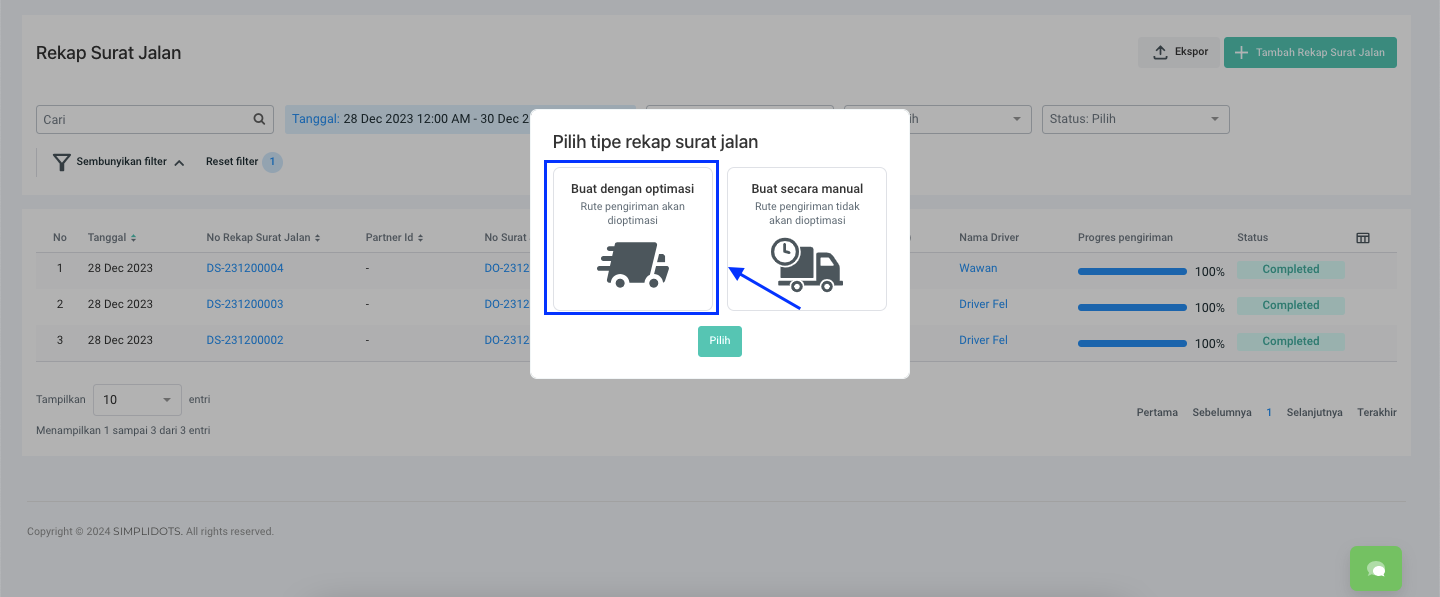Screen dimensions: 1440x597
Task: Choose the Buat secara manual card
Action: pyautogui.click(x=806, y=239)
